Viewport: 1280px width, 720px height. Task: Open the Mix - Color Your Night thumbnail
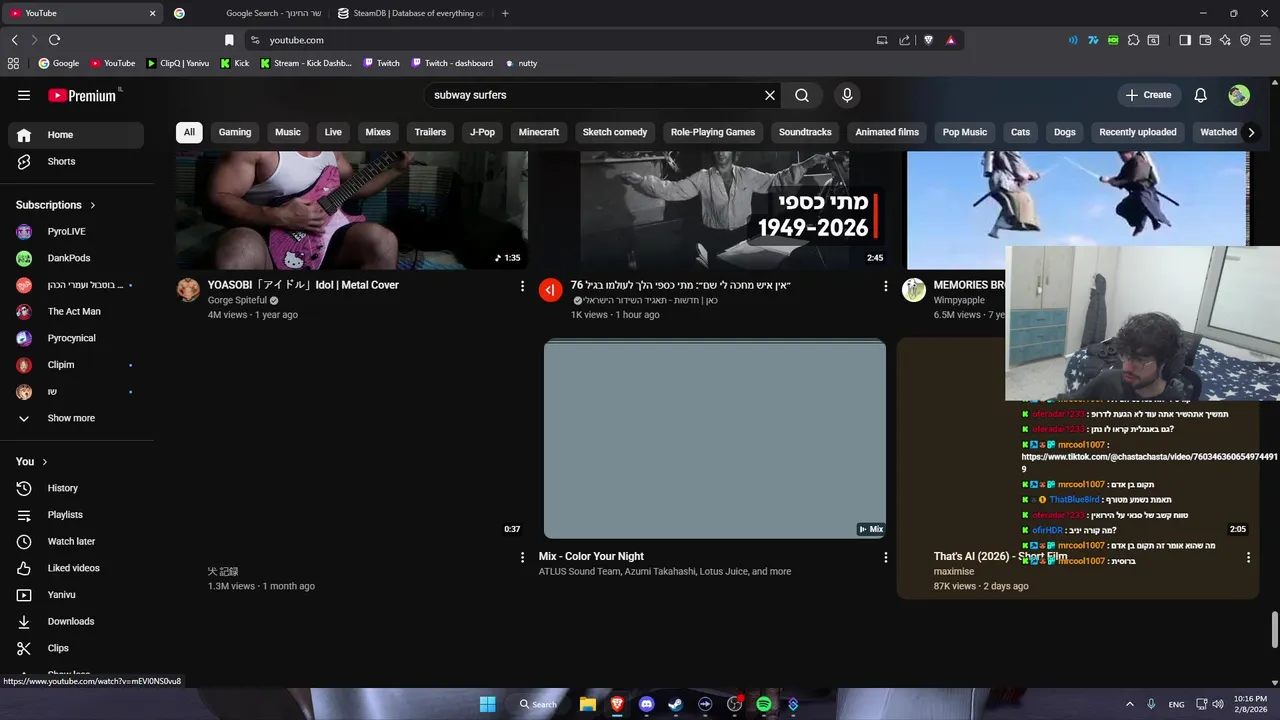click(715, 439)
